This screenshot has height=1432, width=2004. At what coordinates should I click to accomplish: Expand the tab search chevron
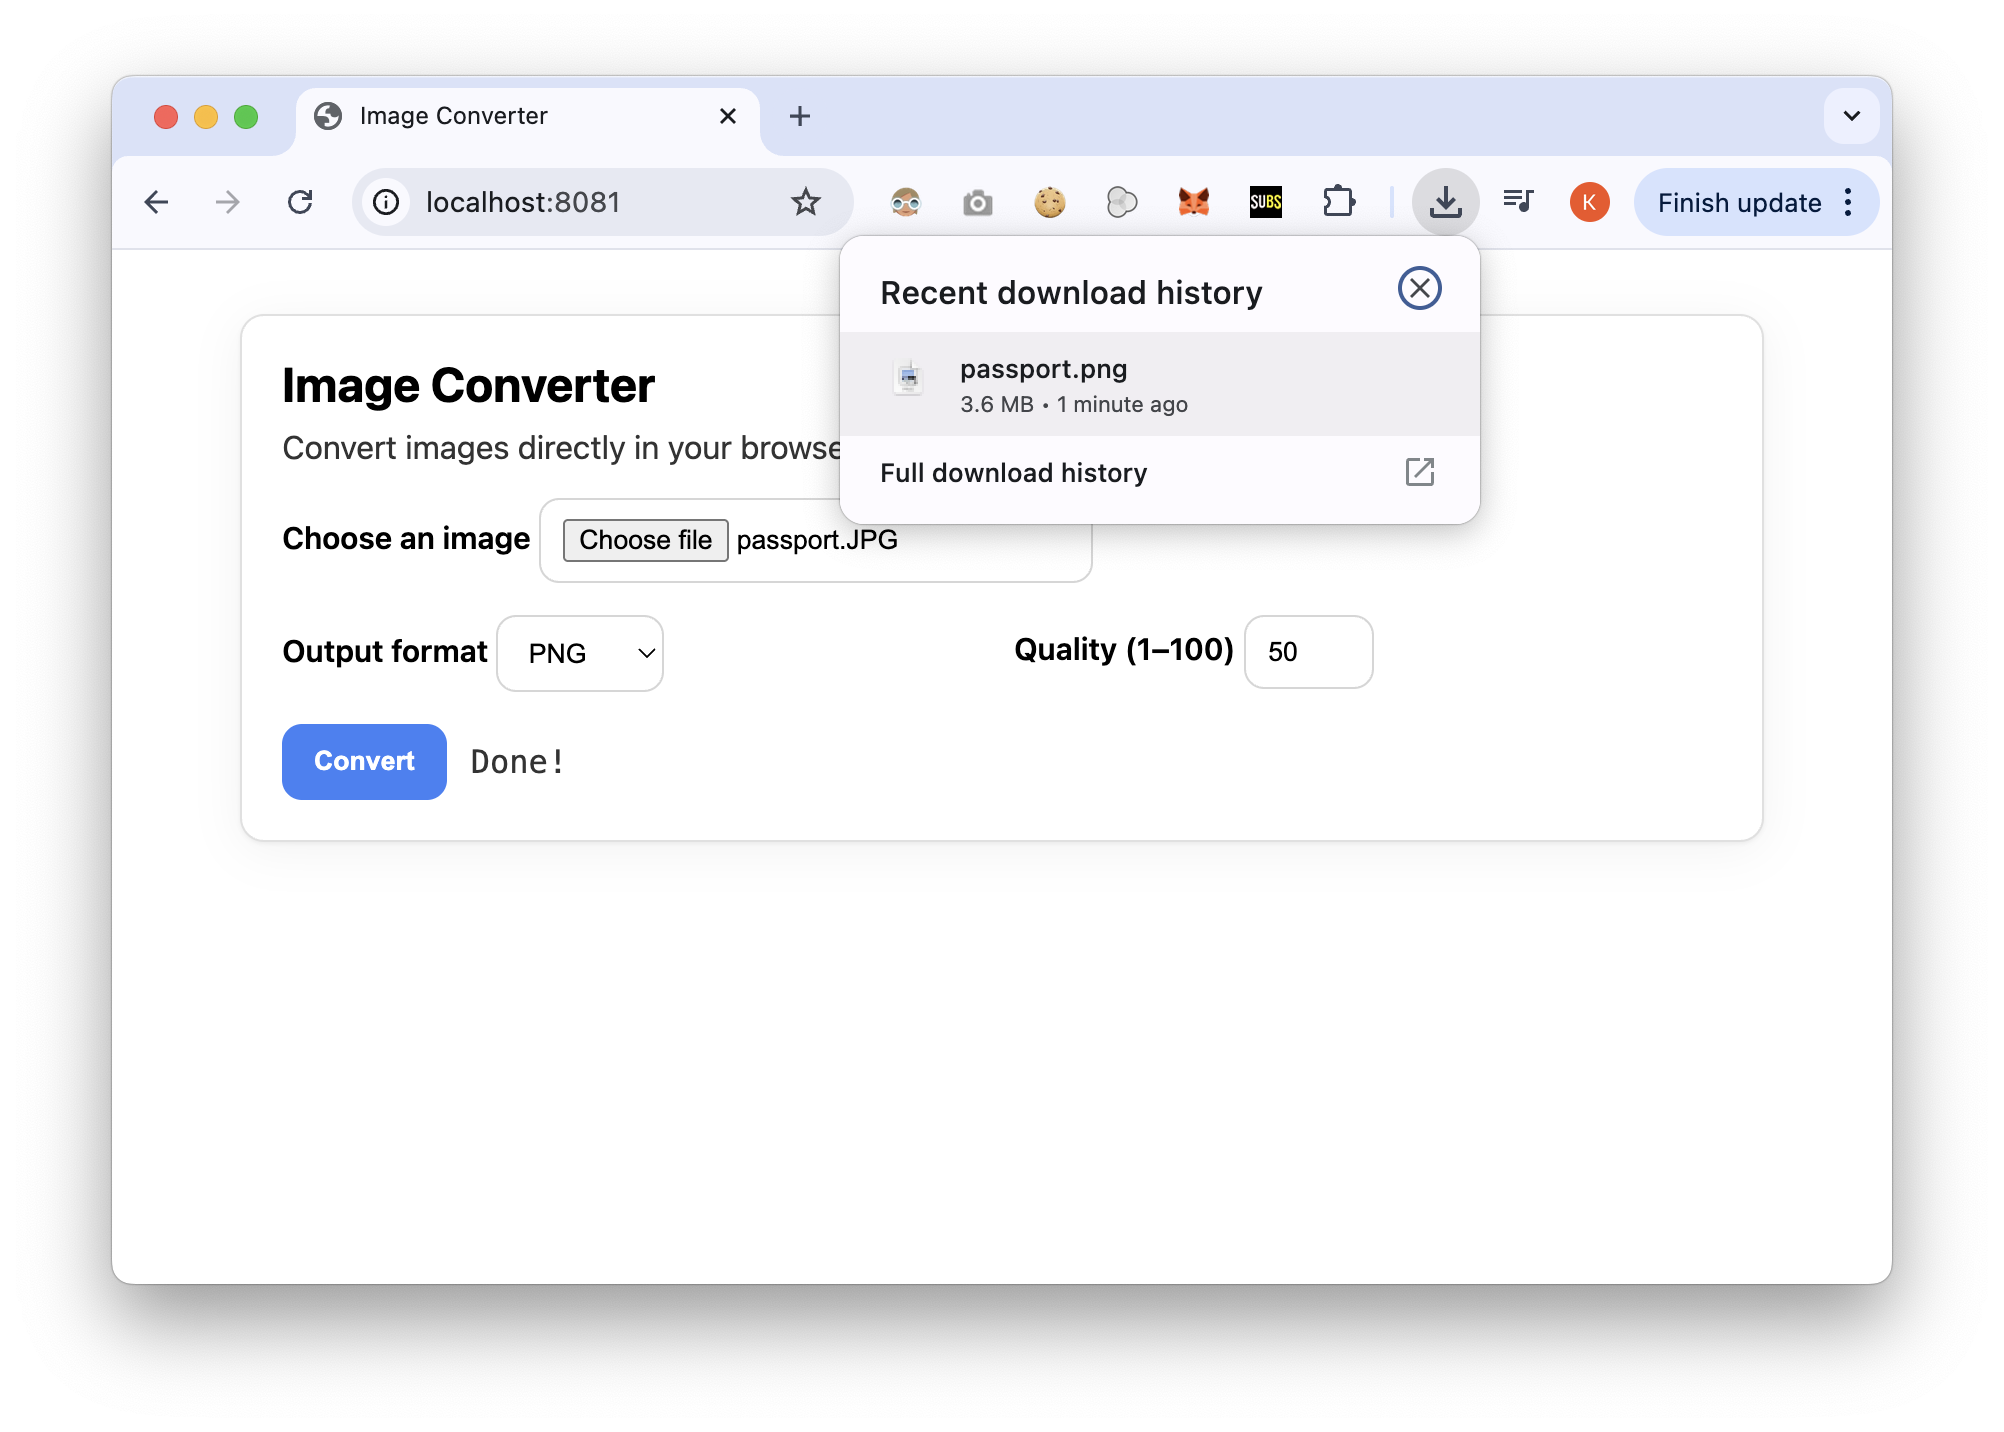click(1852, 116)
